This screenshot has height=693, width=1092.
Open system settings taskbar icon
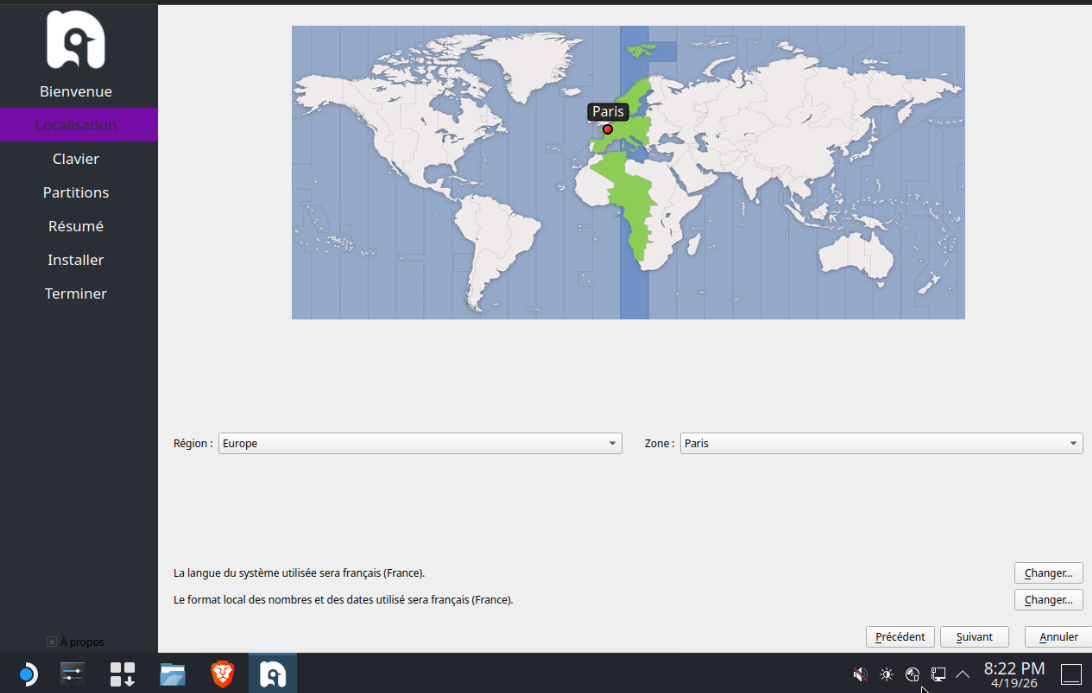coord(74,675)
